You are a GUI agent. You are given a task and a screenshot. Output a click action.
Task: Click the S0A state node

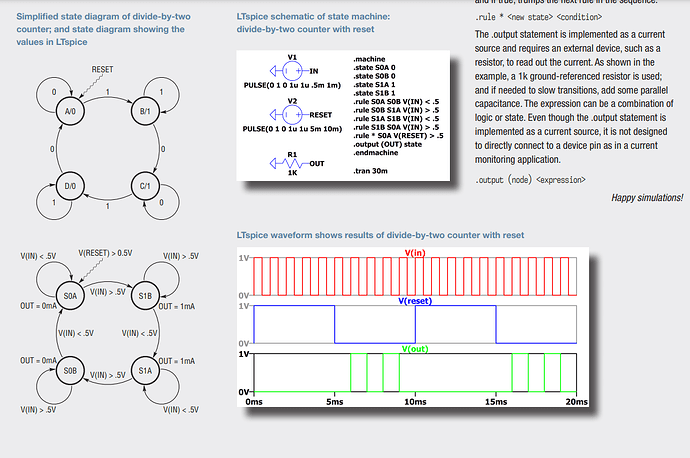pos(71,297)
